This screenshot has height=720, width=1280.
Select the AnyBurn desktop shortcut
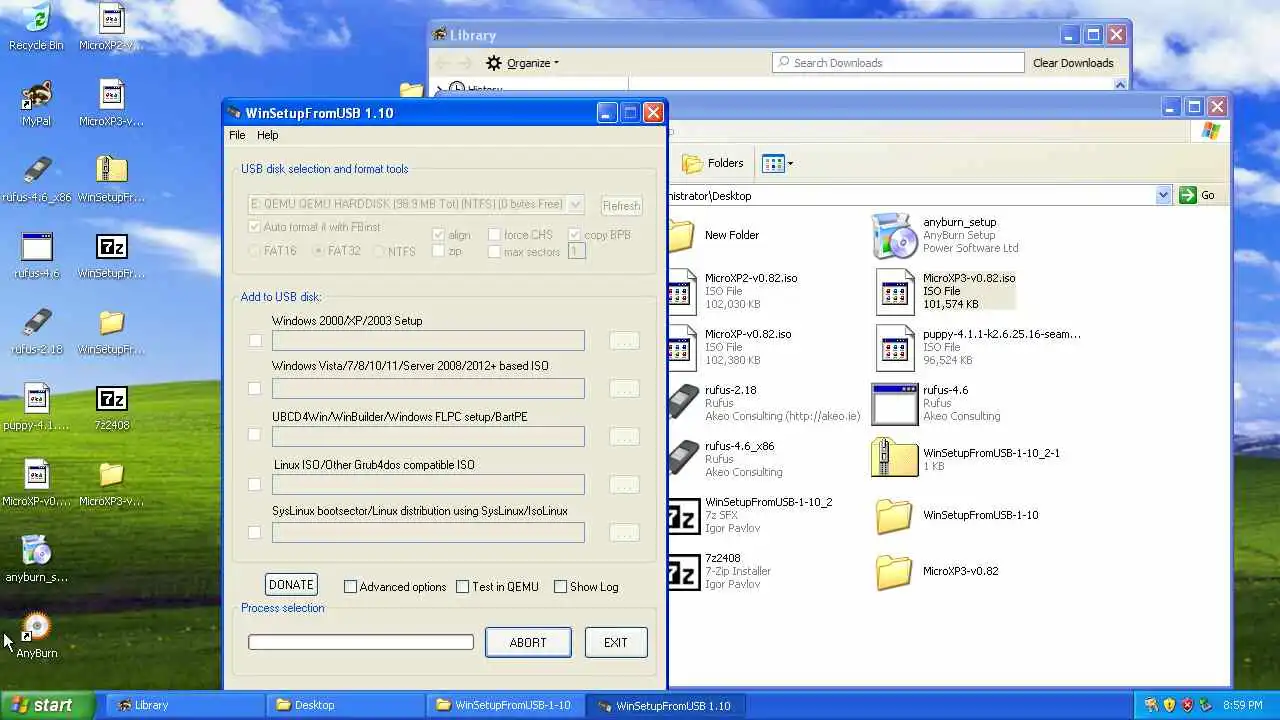[36, 628]
